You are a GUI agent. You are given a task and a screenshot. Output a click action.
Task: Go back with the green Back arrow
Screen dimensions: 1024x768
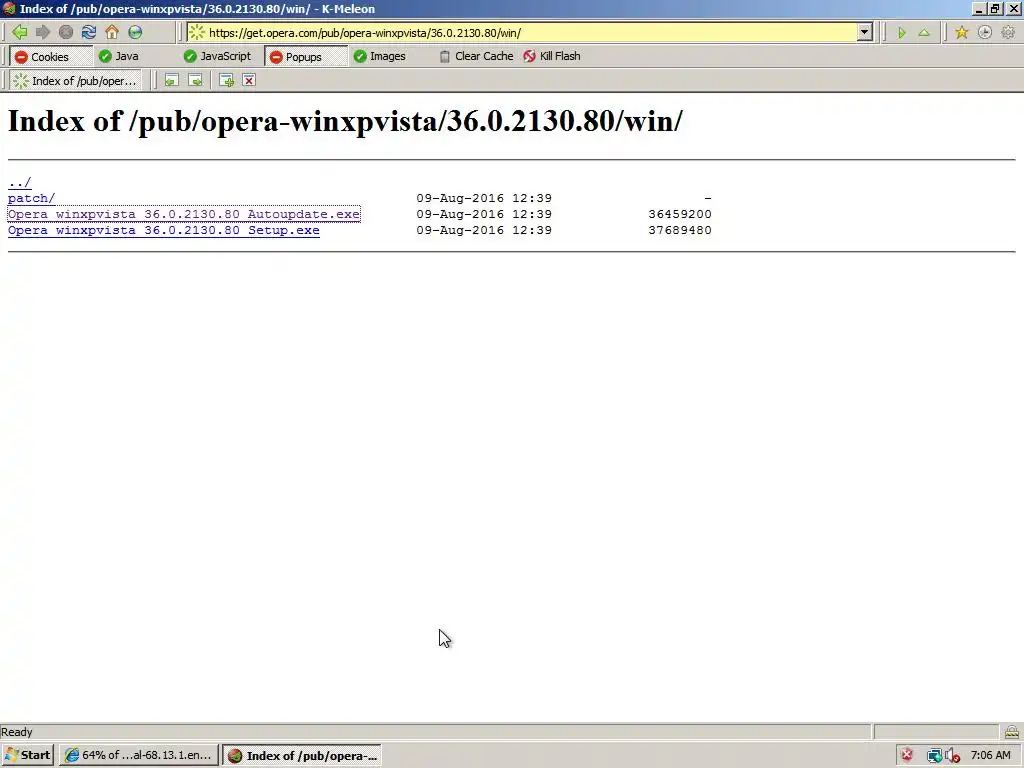[x=20, y=32]
